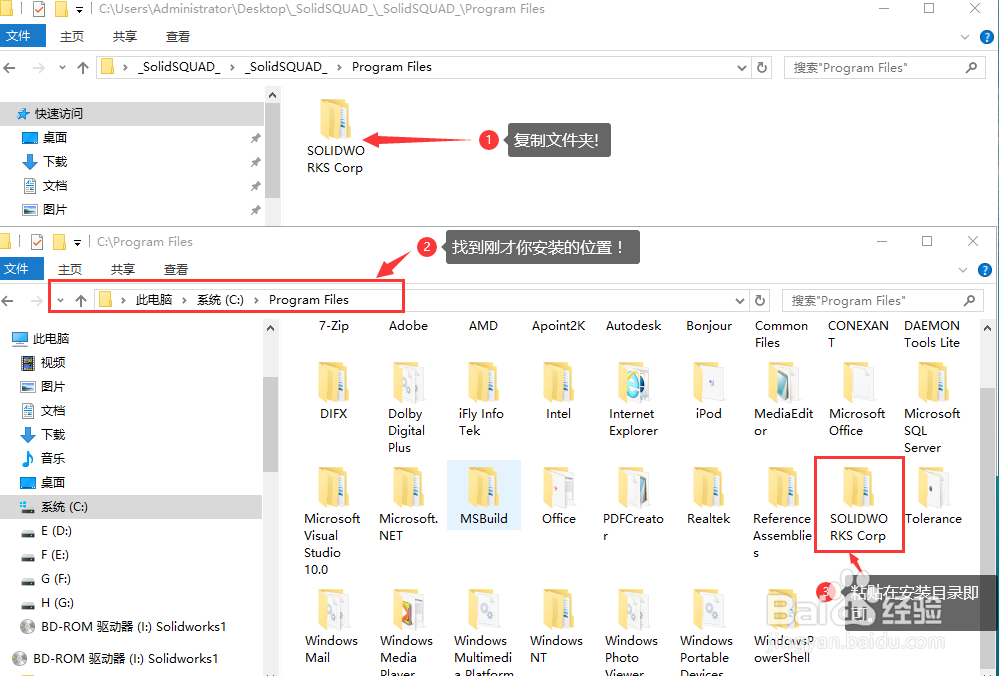Expand ribbon in upper window

[965, 38]
